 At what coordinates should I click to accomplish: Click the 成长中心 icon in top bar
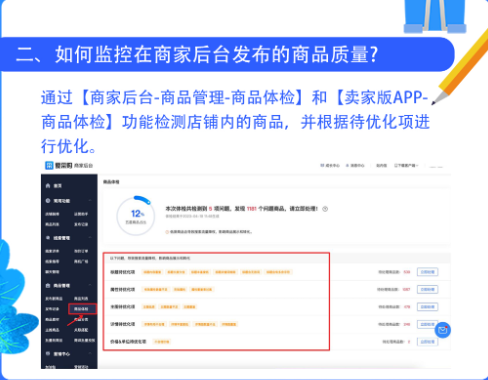(322, 165)
